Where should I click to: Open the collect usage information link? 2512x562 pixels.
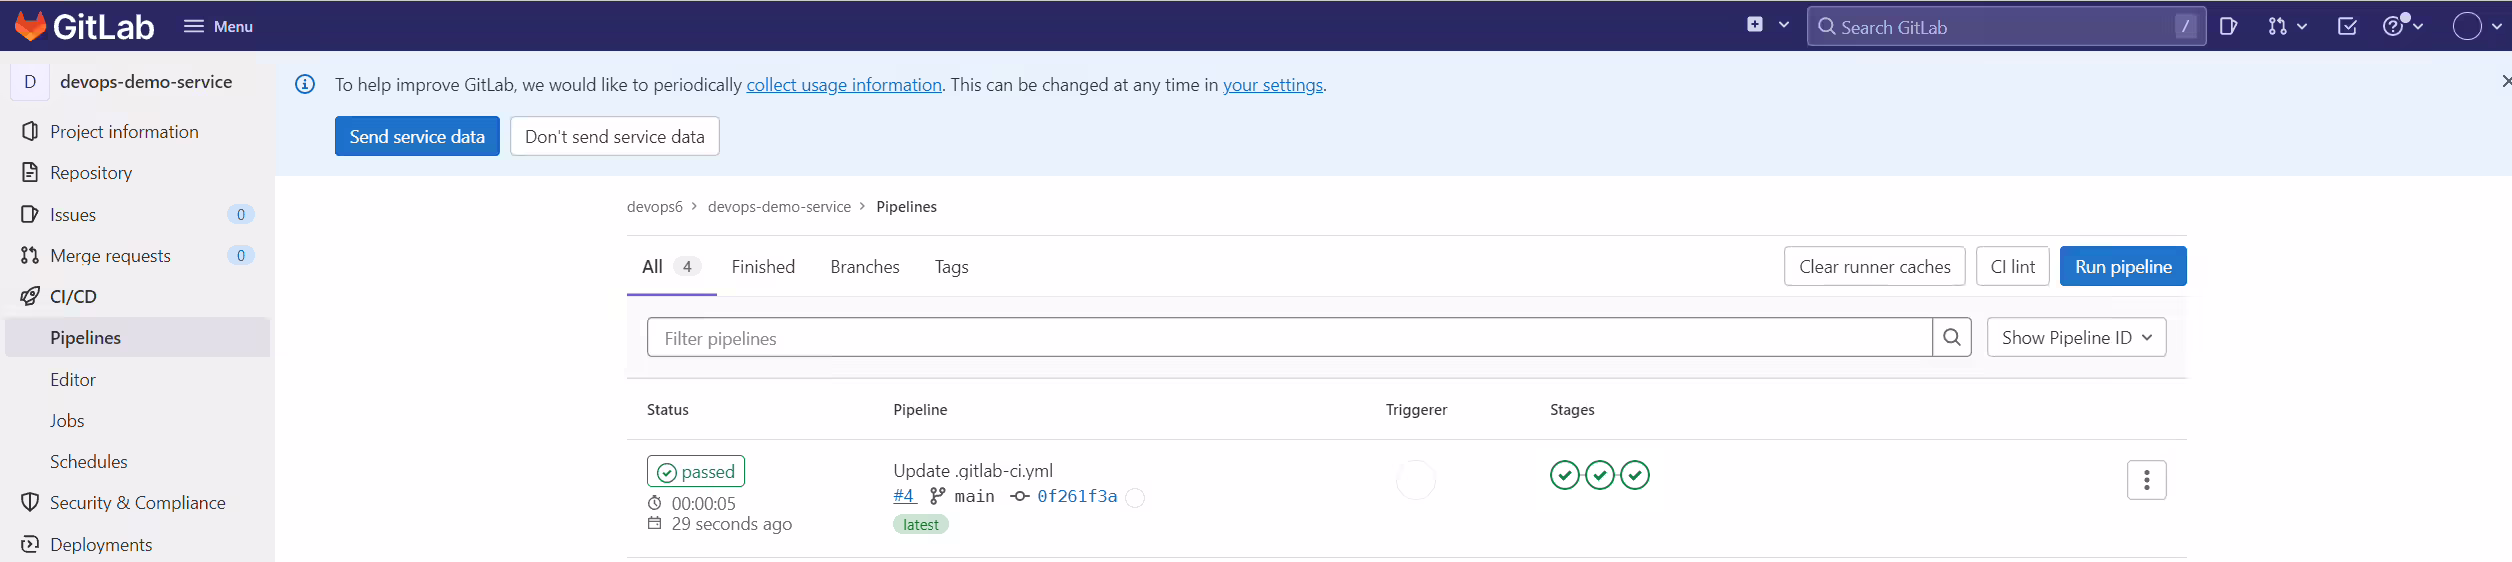(x=844, y=85)
